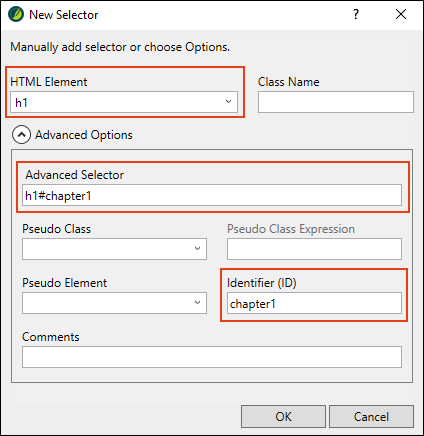The width and height of the screenshot is (424, 436).
Task: Click the Identifier (ID) field containing chapter1
Action: (x=314, y=303)
